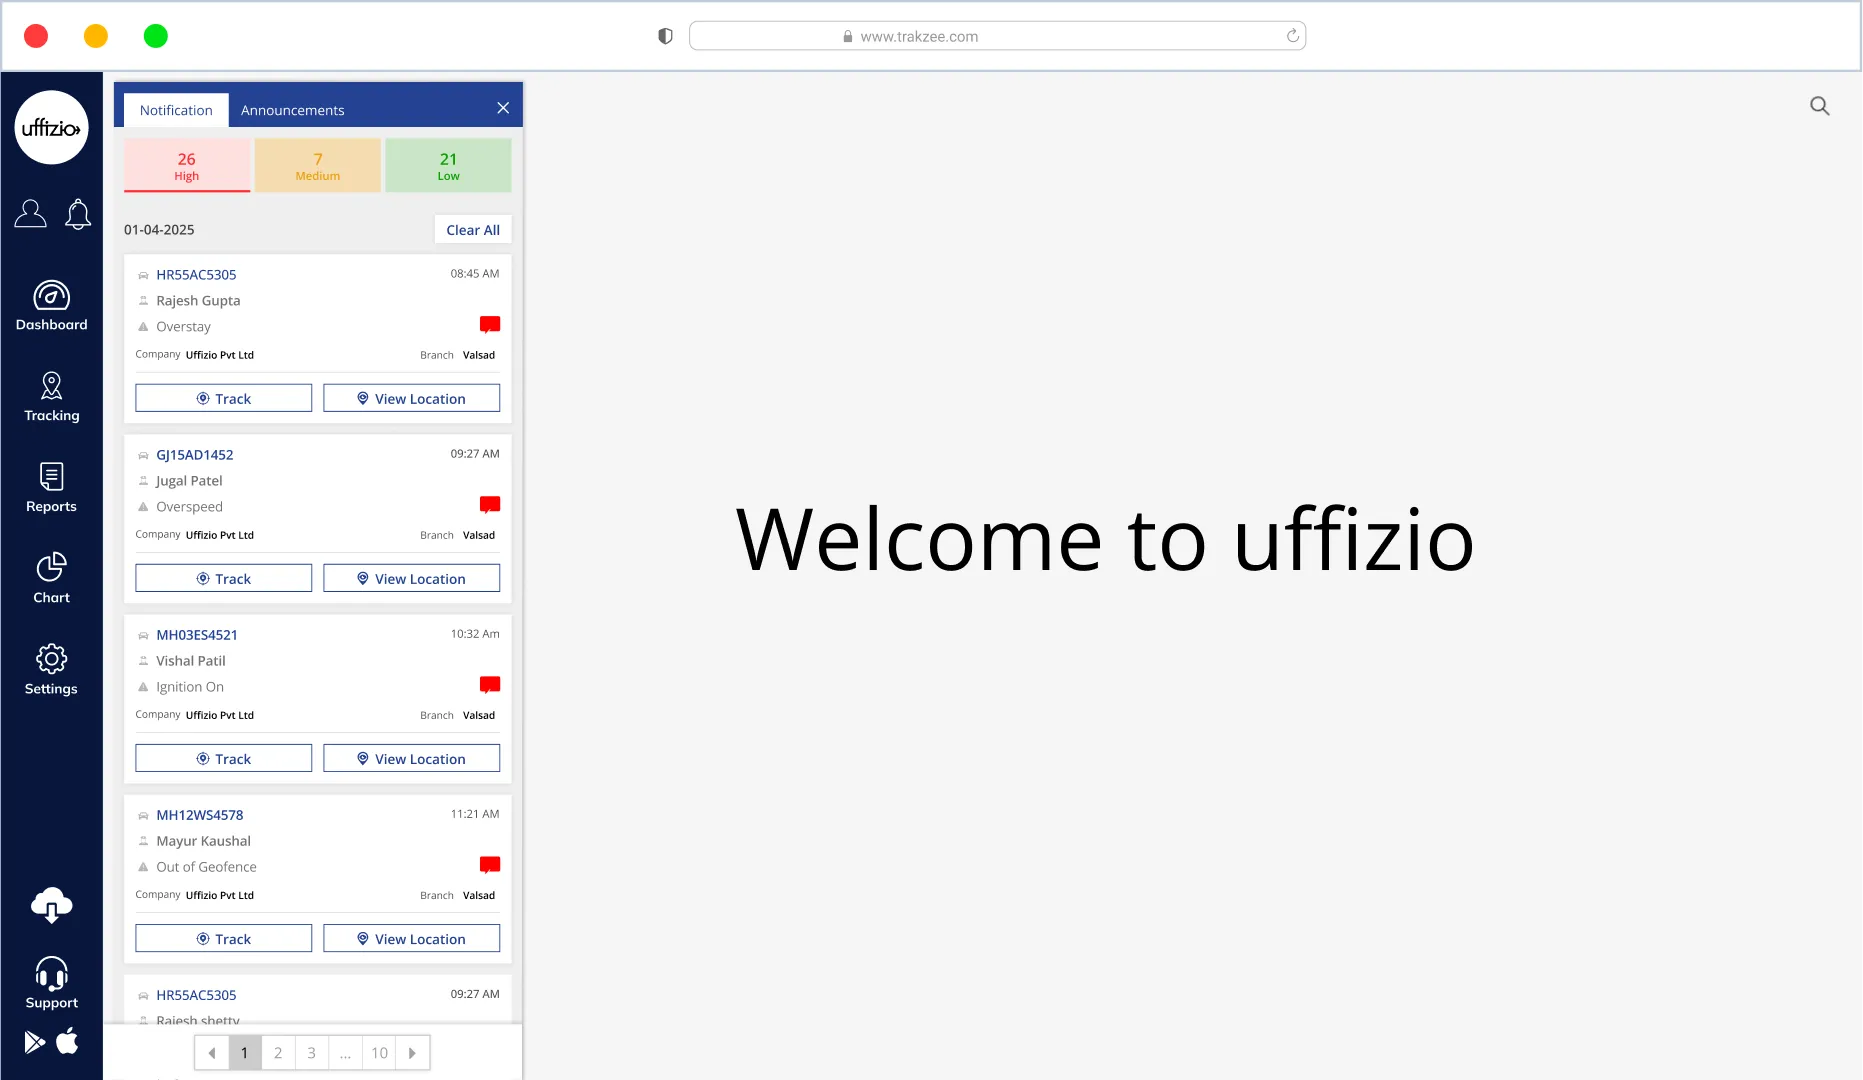Select the Notification tab
The image size is (1863, 1080).
176,110
